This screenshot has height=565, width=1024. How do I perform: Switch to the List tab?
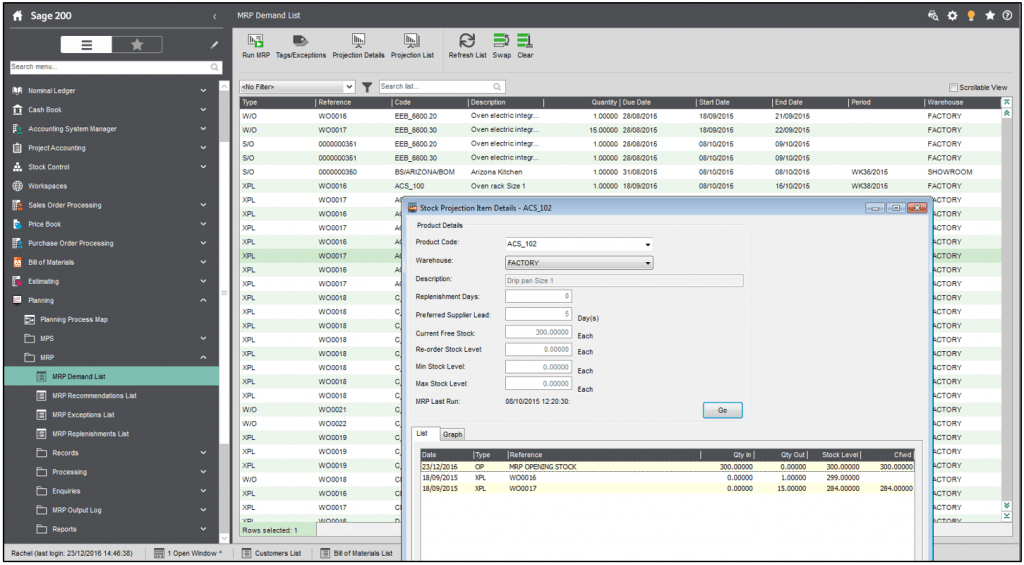coord(422,434)
